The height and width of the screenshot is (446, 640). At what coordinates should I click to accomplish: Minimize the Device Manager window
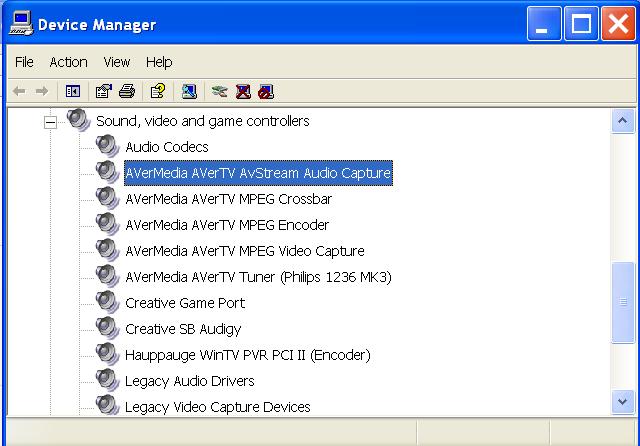[544, 24]
